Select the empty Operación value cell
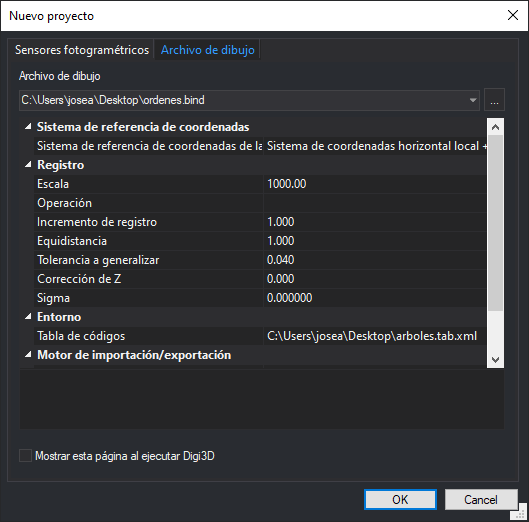 (x=375, y=203)
